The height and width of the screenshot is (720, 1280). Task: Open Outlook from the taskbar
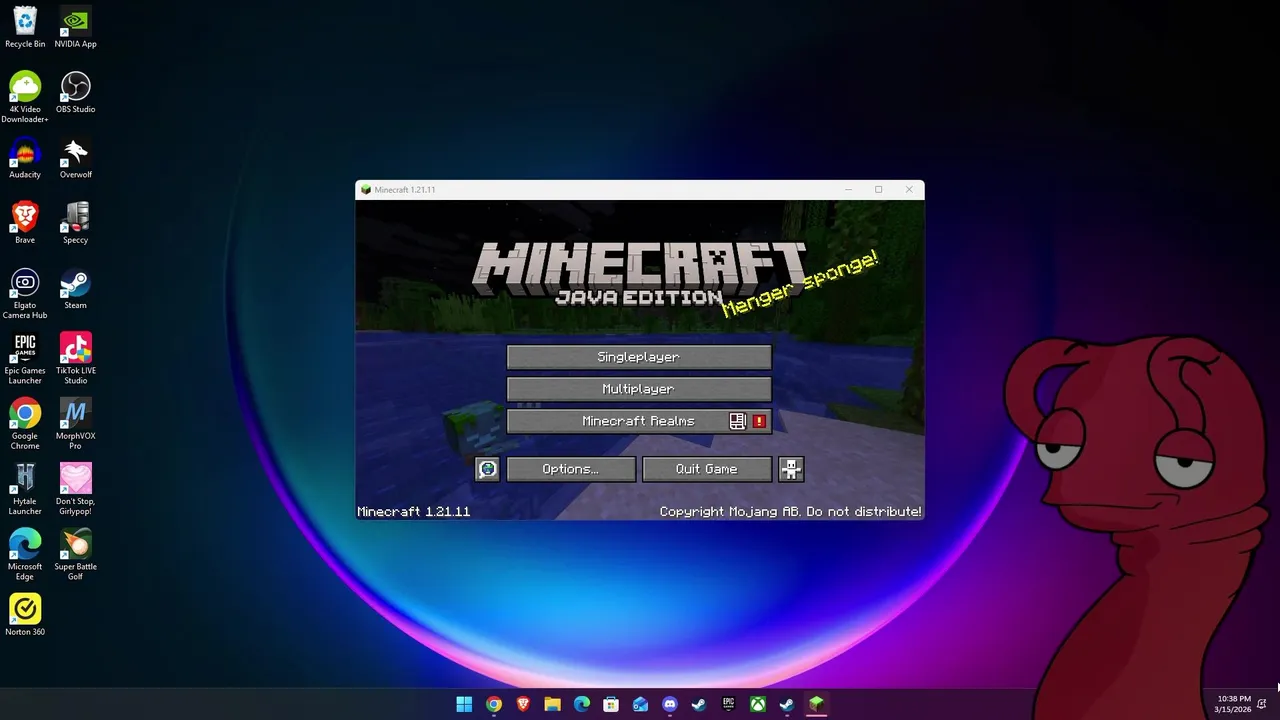(x=640, y=705)
